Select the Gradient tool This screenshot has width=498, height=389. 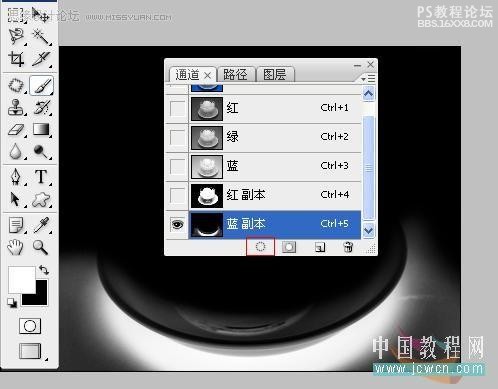[41, 130]
